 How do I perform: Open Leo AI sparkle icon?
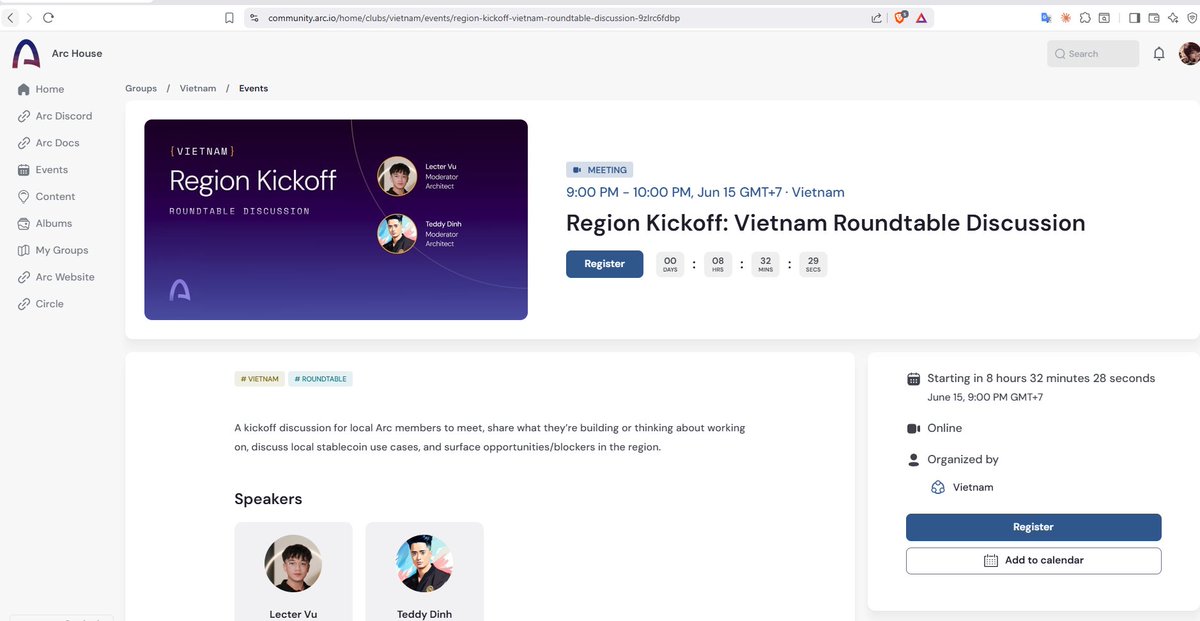pyautogui.click(x=1173, y=18)
